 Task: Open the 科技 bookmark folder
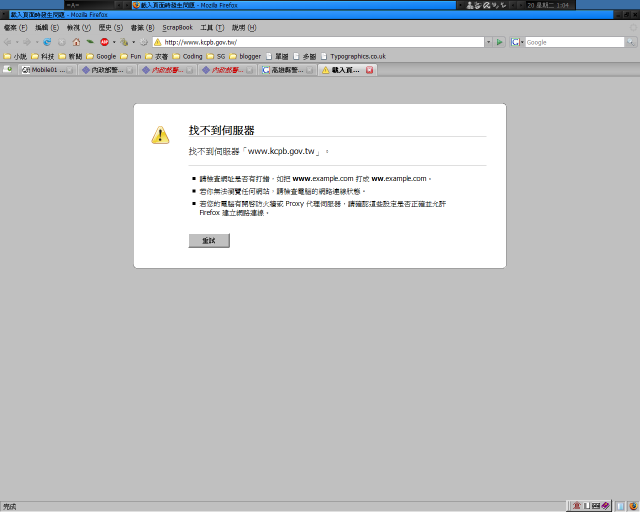coord(42,56)
